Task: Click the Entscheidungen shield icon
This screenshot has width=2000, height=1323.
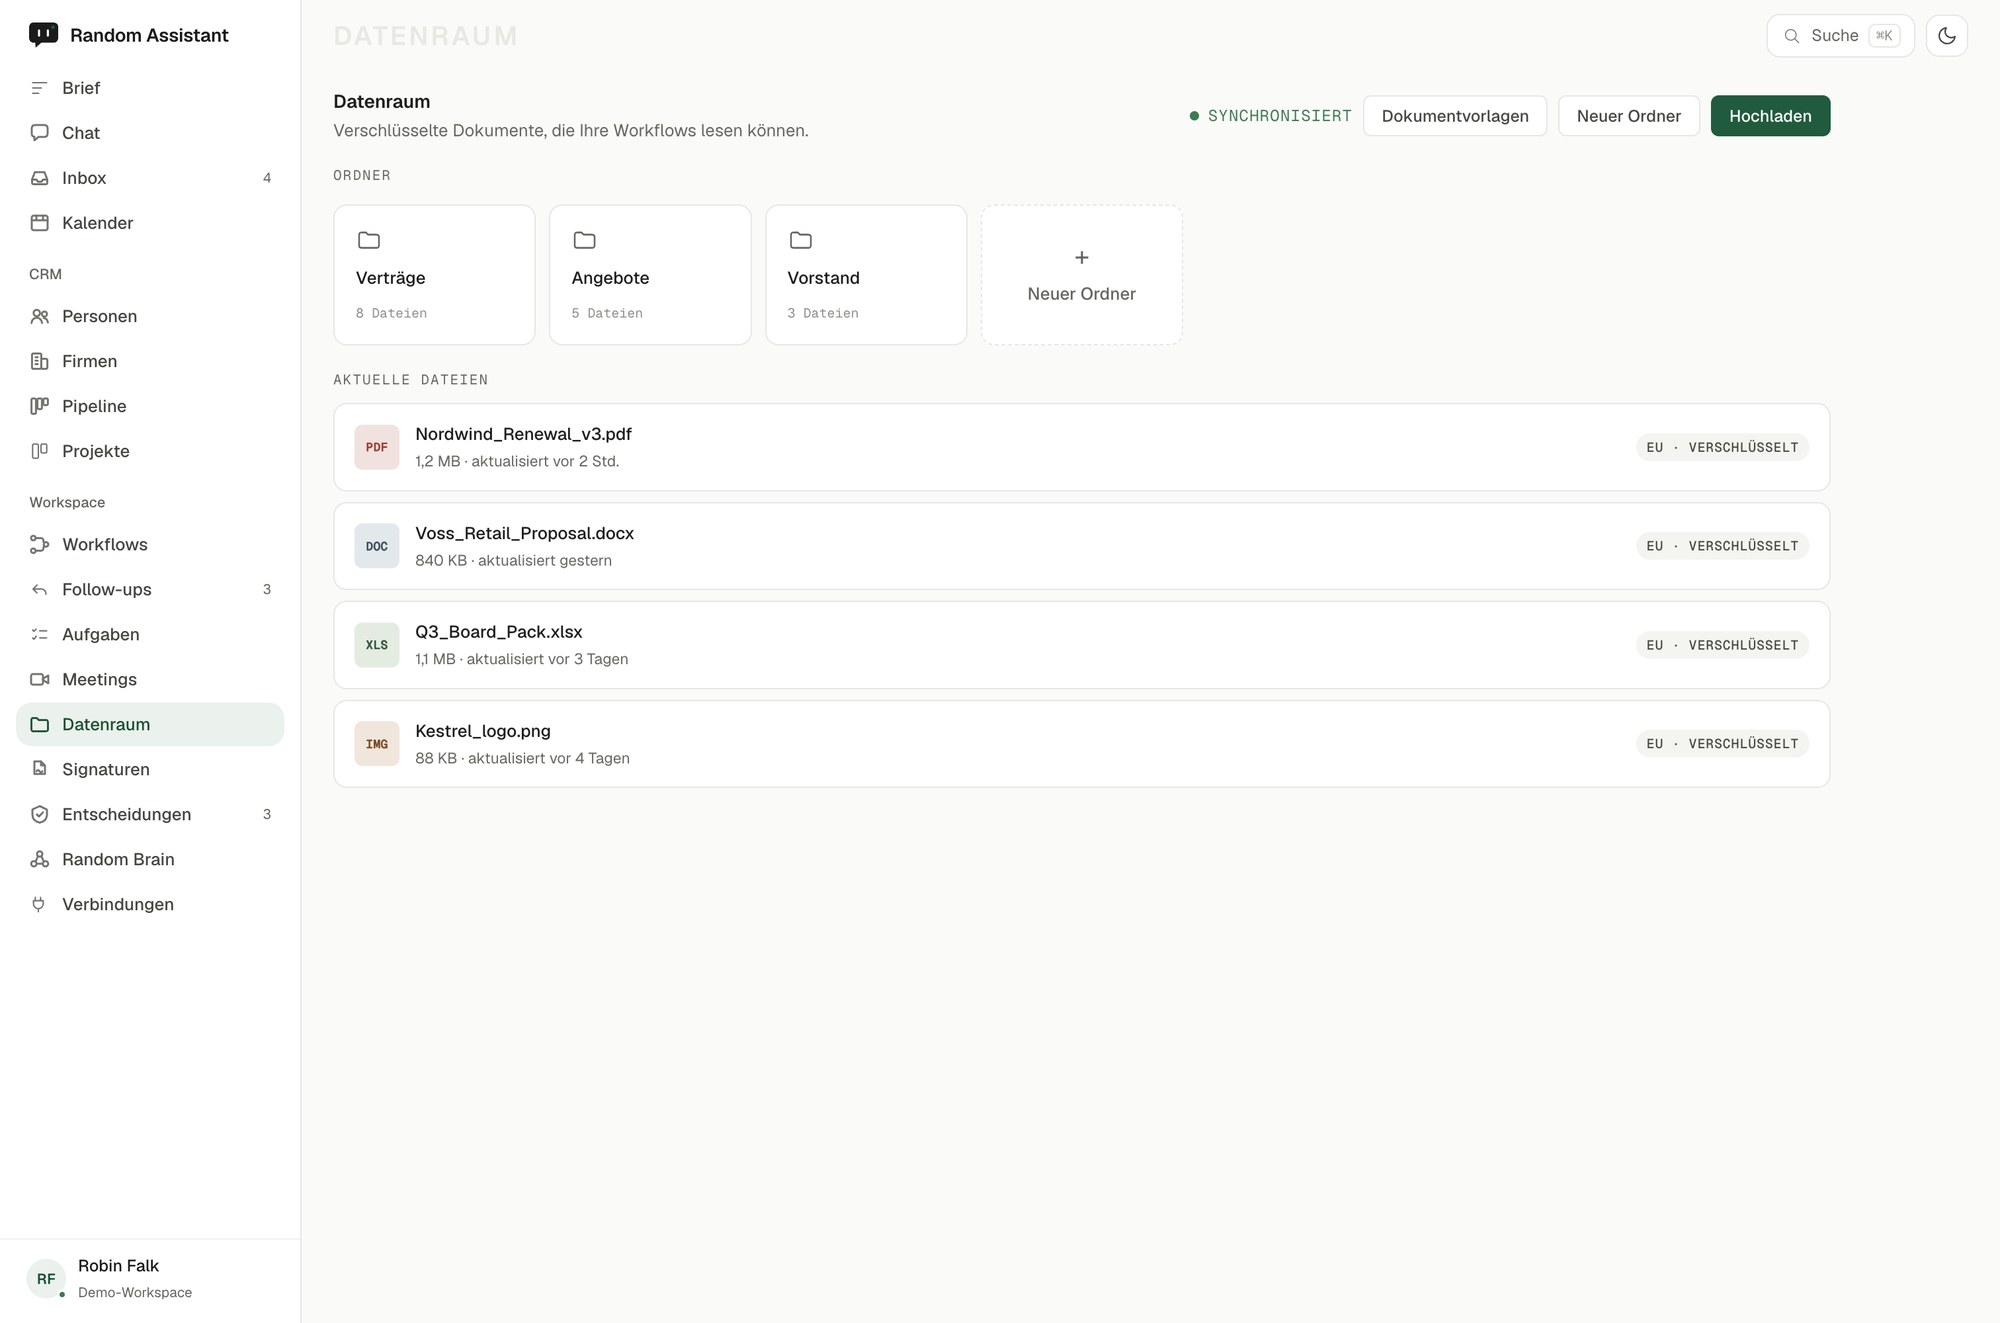Action: pos(39,814)
